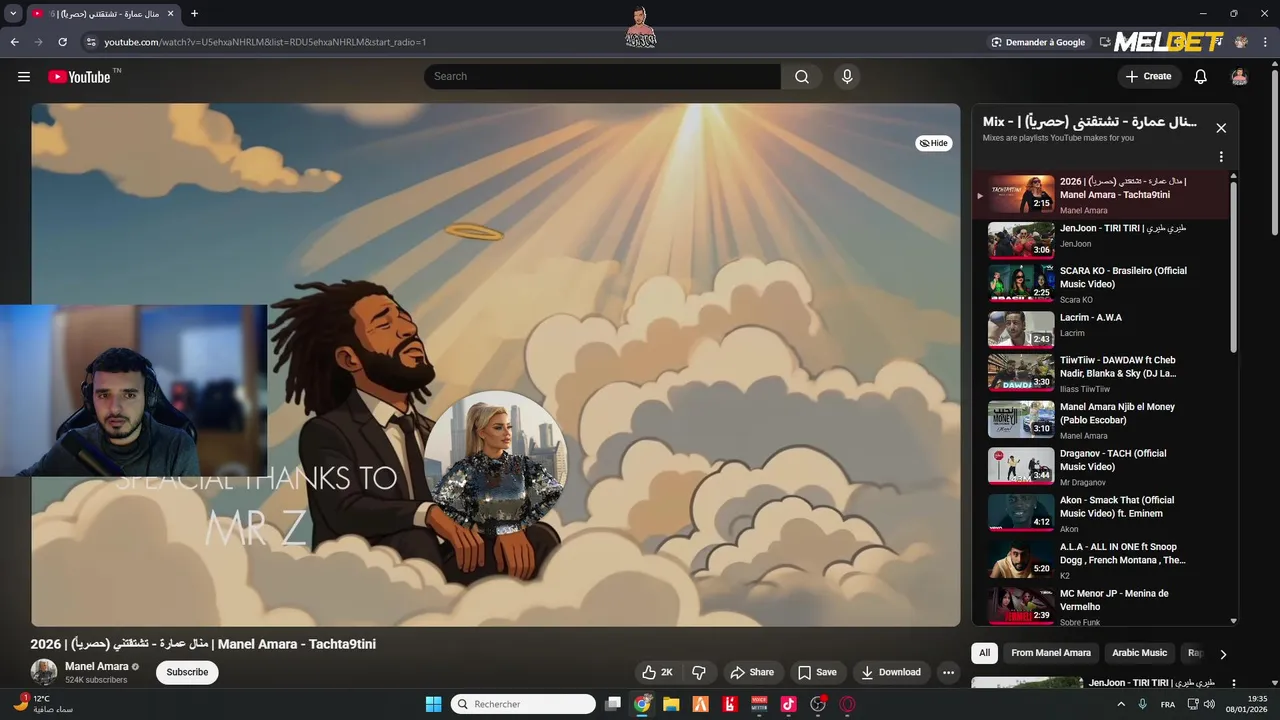Play A.L.A ALL IN ONE from the Mix

1100,560
